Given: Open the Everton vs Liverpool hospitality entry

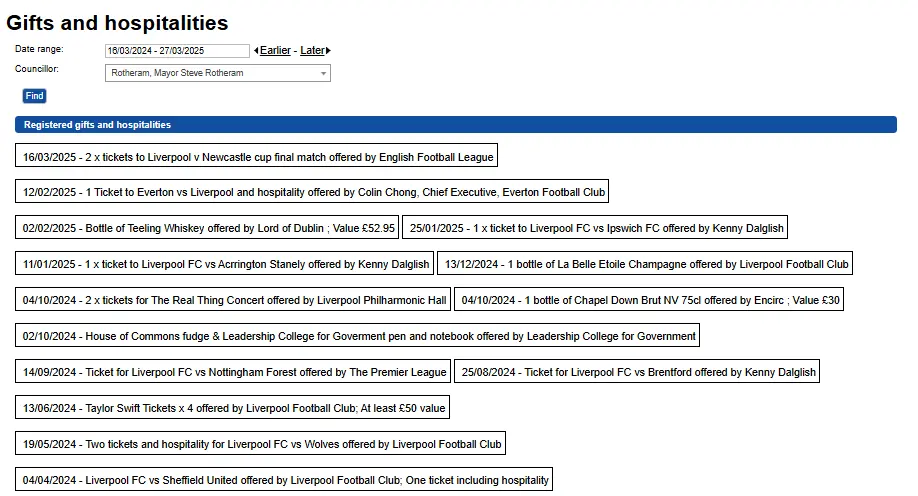Looking at the screenshot, I should (x=313, y=193).
